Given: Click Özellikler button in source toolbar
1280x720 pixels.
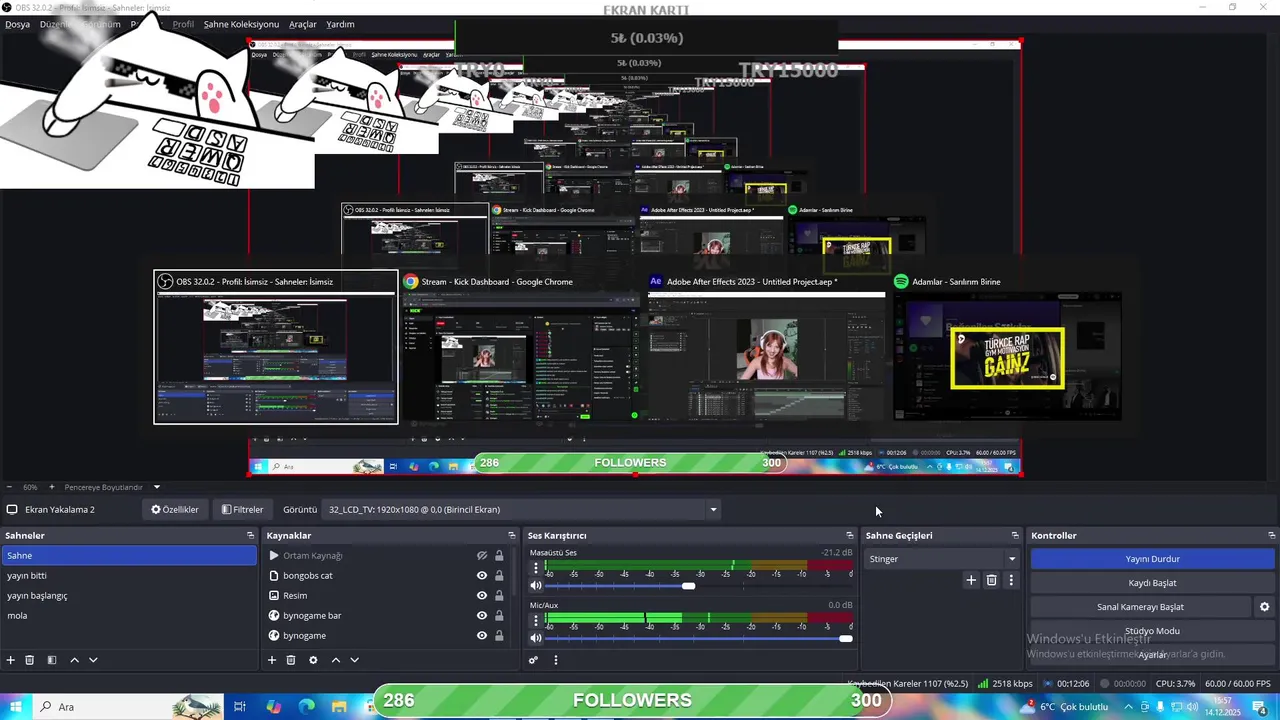Looking at the screenshot, I should [x=175, y=510].
